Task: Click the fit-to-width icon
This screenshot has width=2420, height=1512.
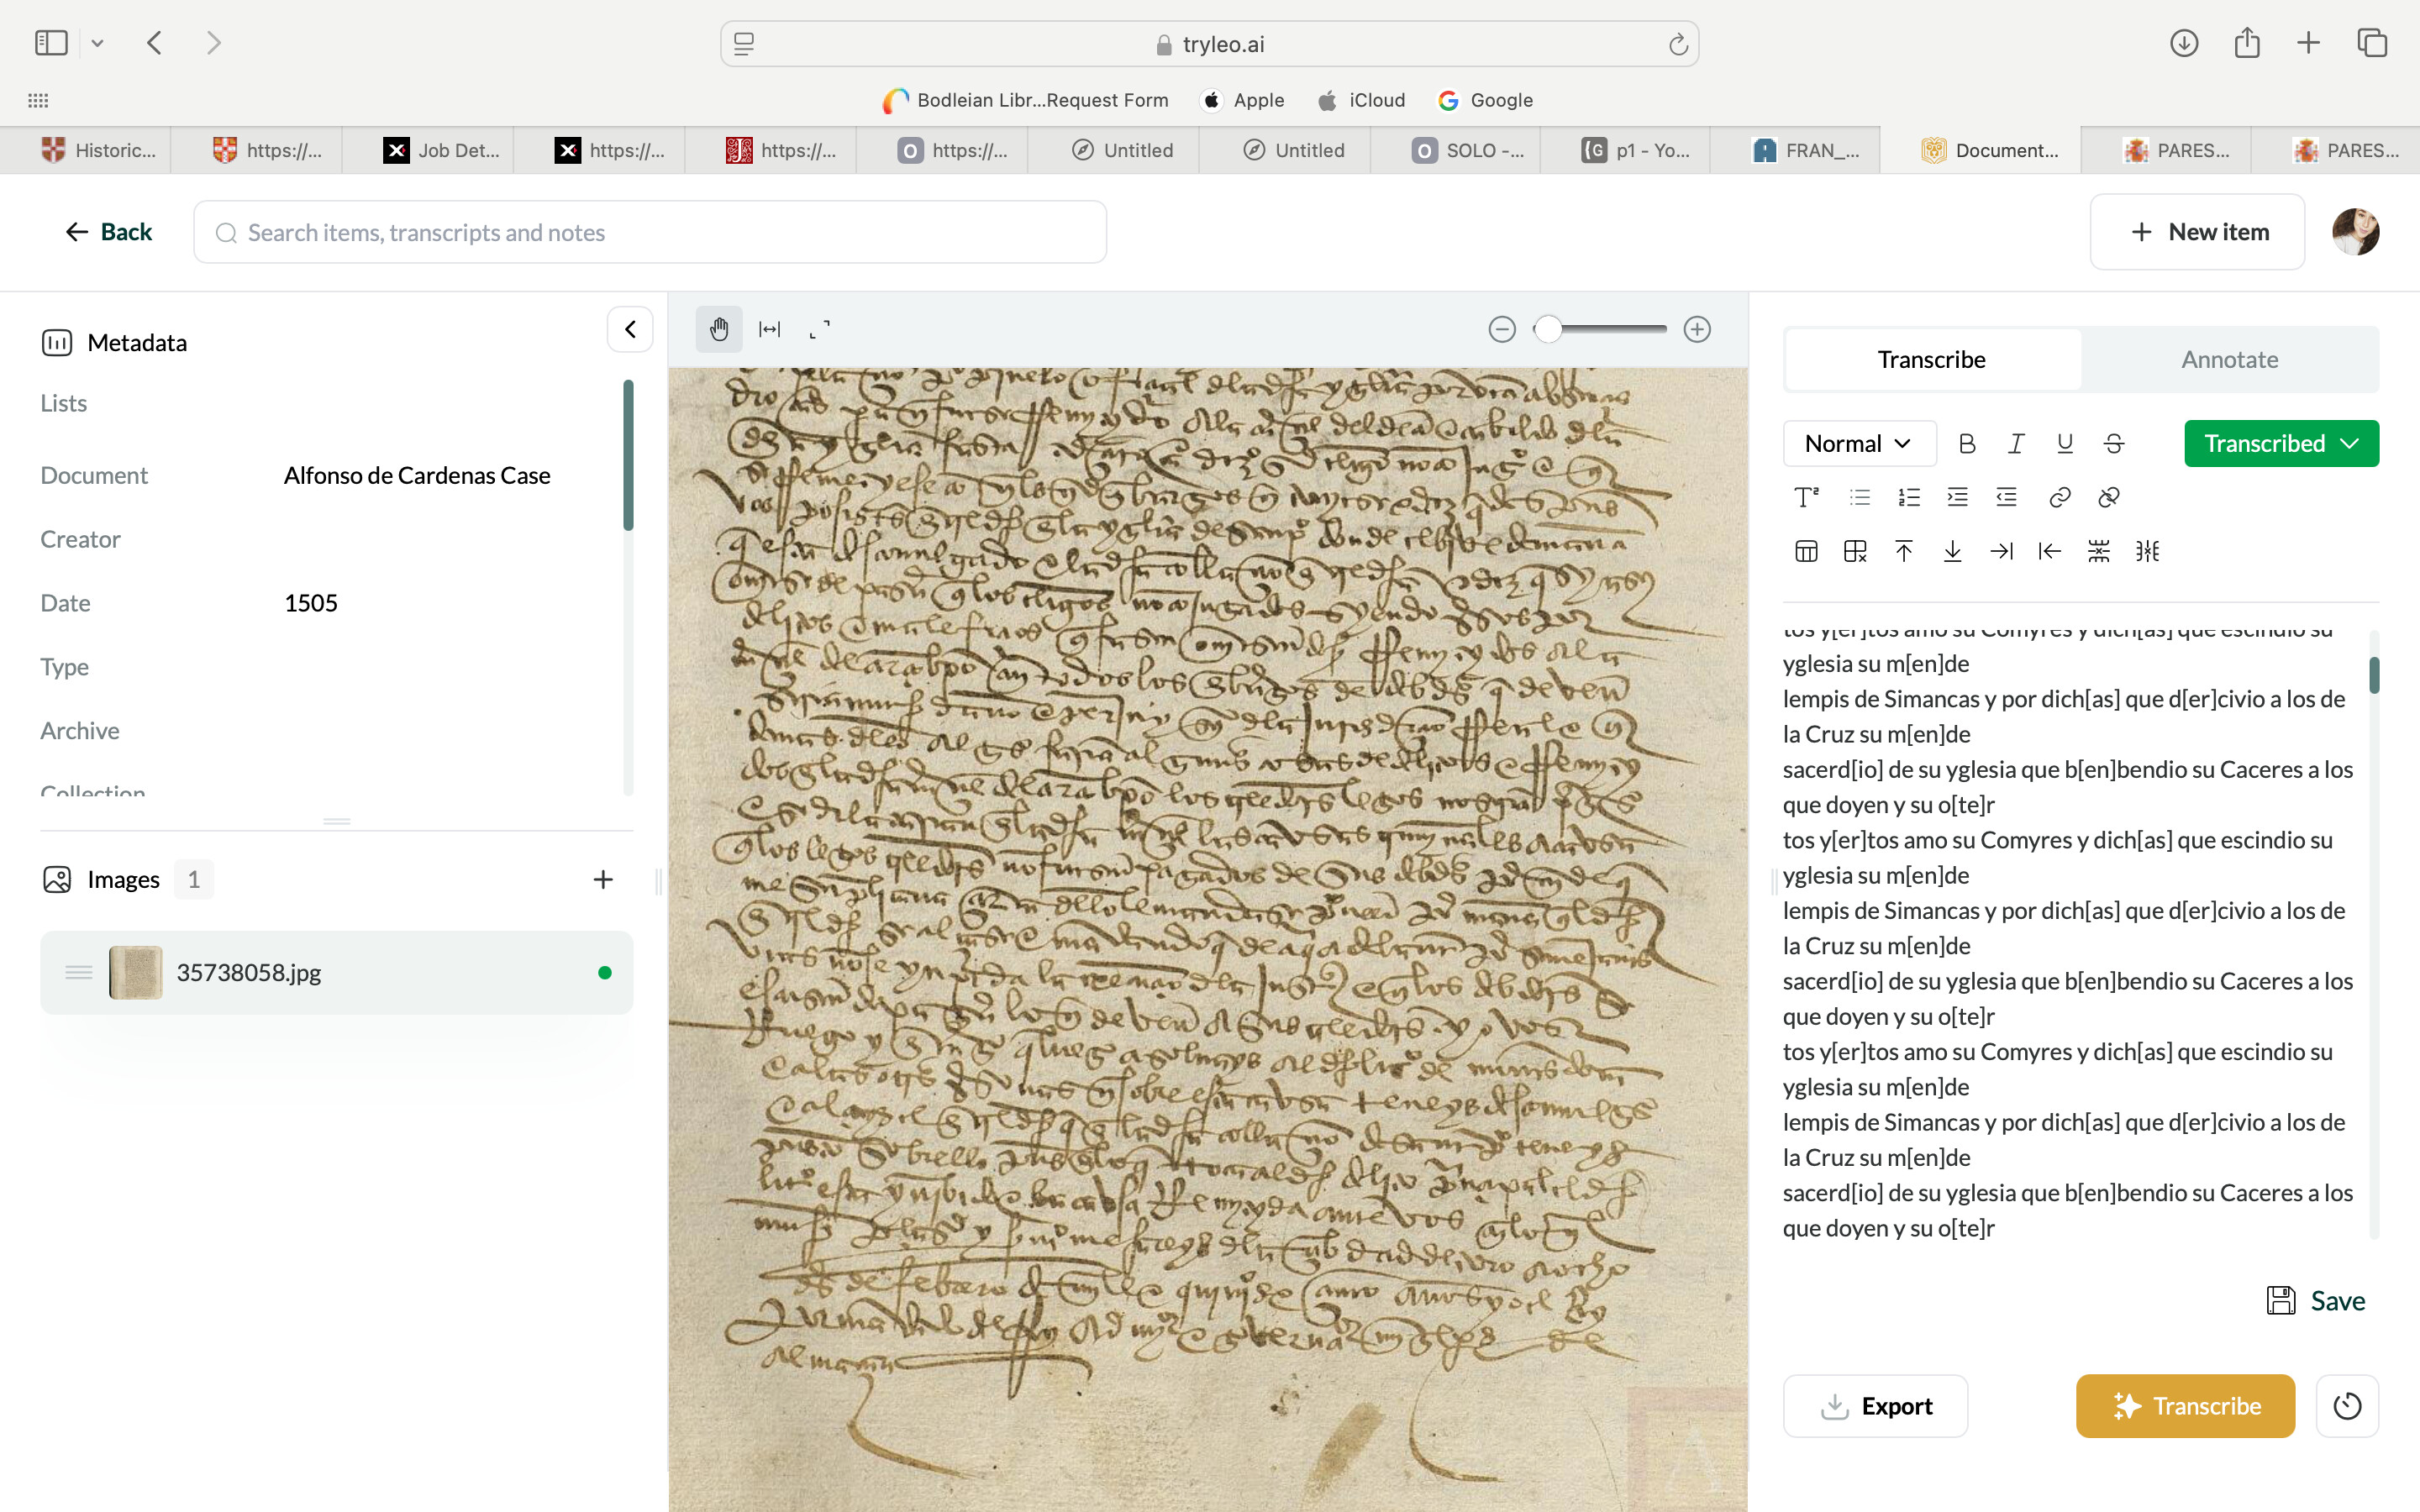Action: click(769, 329)
